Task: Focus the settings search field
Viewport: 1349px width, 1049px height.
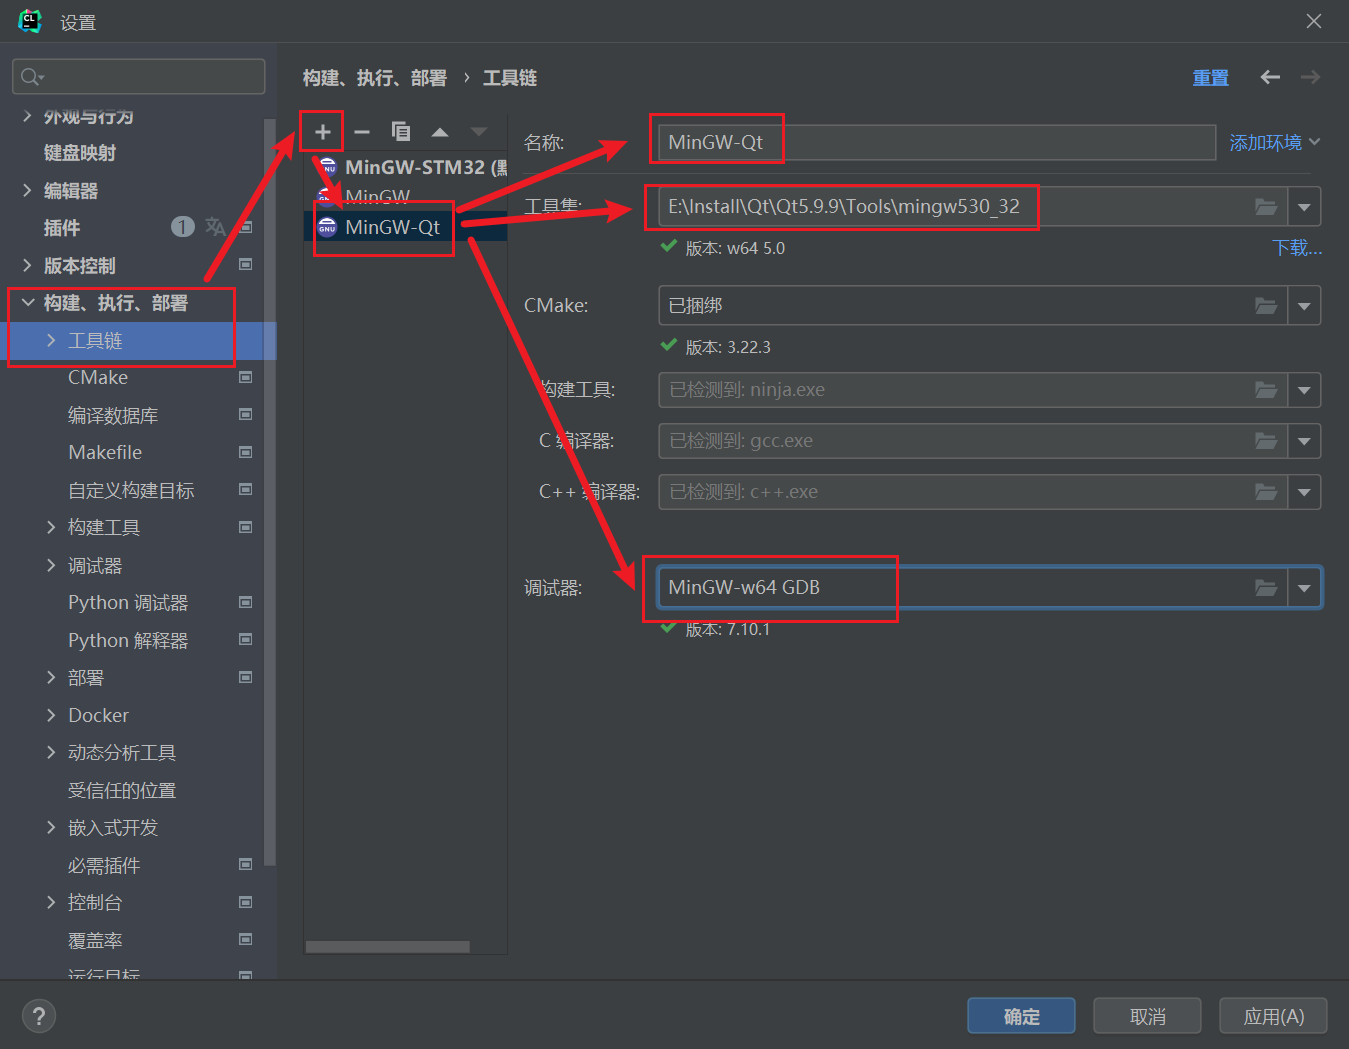Action: (x=139, y=77)
